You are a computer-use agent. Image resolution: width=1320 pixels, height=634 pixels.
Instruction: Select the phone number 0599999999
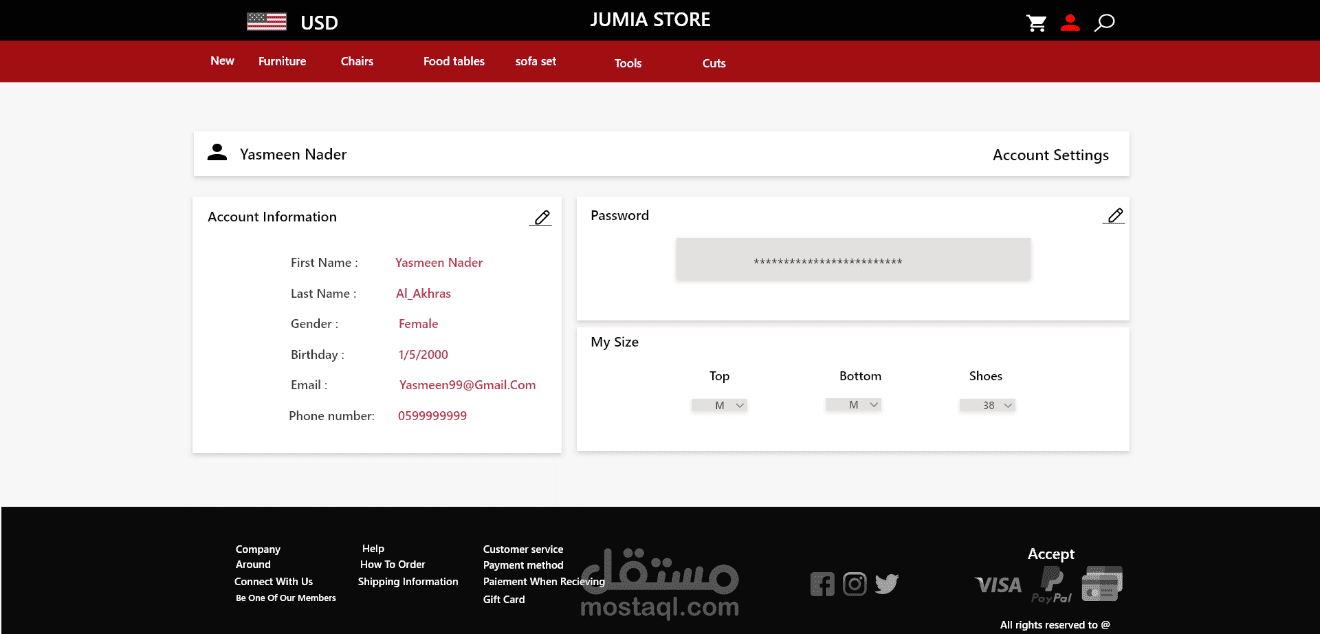click(x=432, y=416)
